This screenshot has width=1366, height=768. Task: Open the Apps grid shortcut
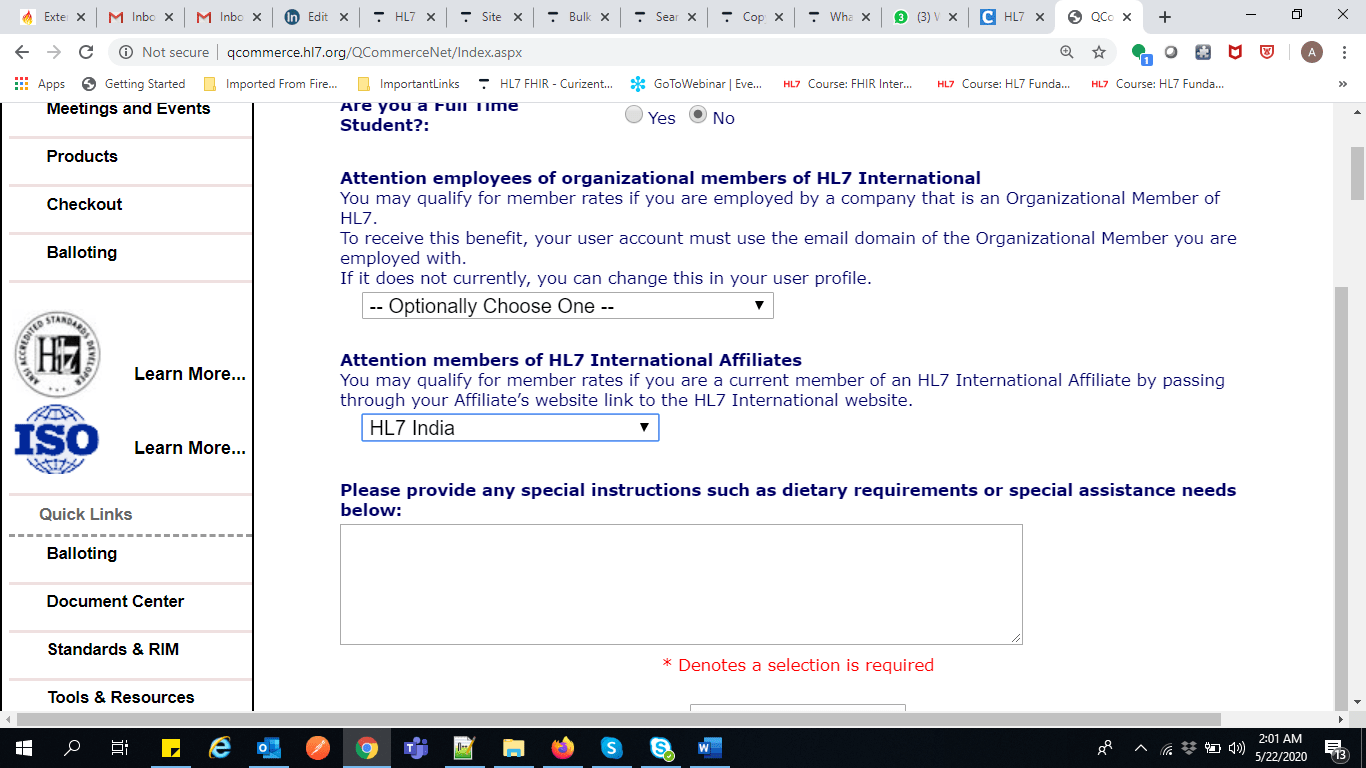coord(40,84)
